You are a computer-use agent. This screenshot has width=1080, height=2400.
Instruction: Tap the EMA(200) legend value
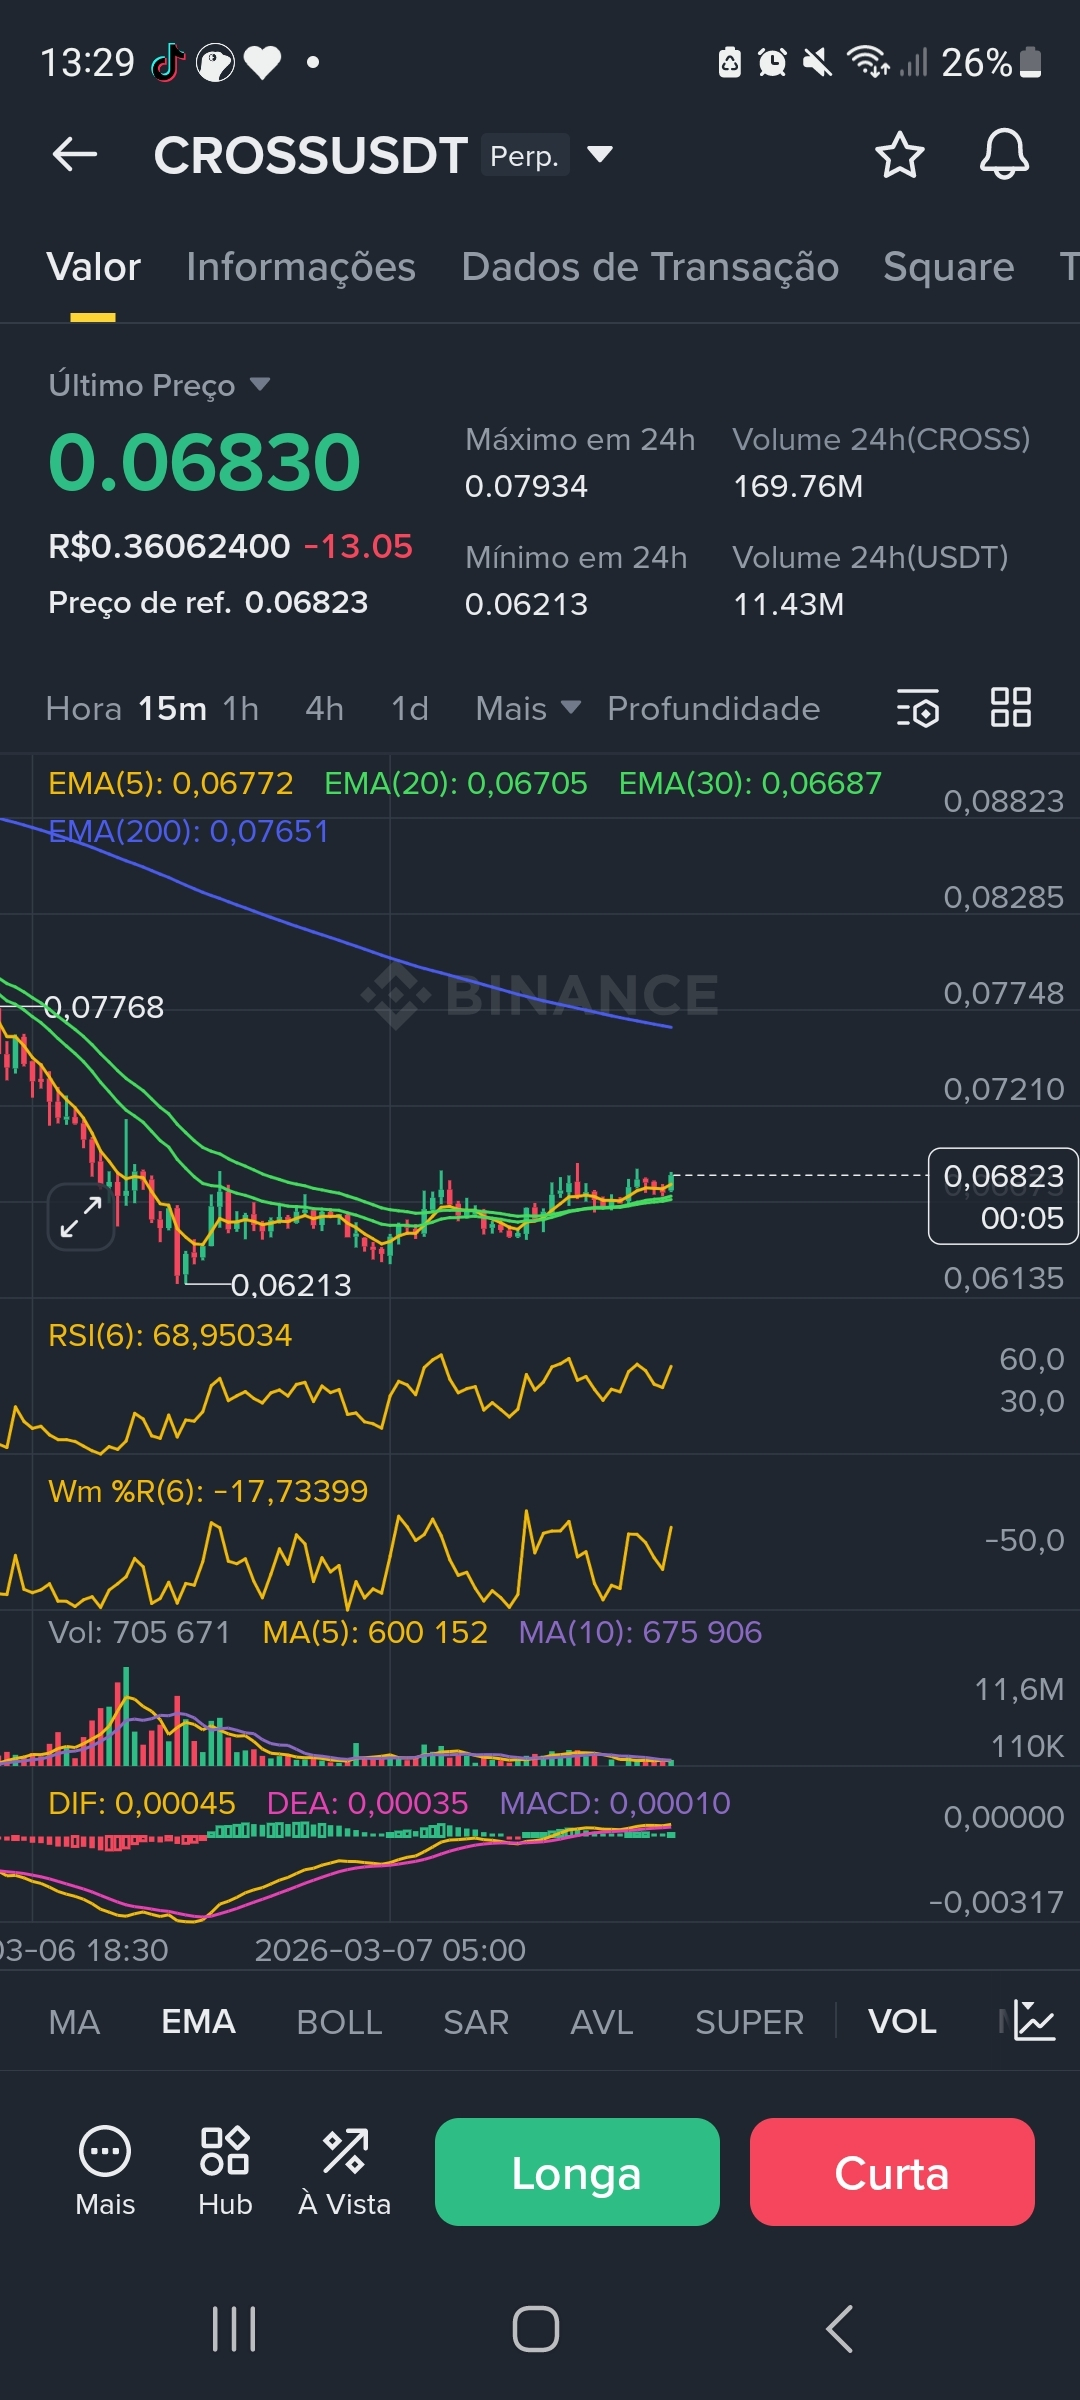click(x=189, y=831)
